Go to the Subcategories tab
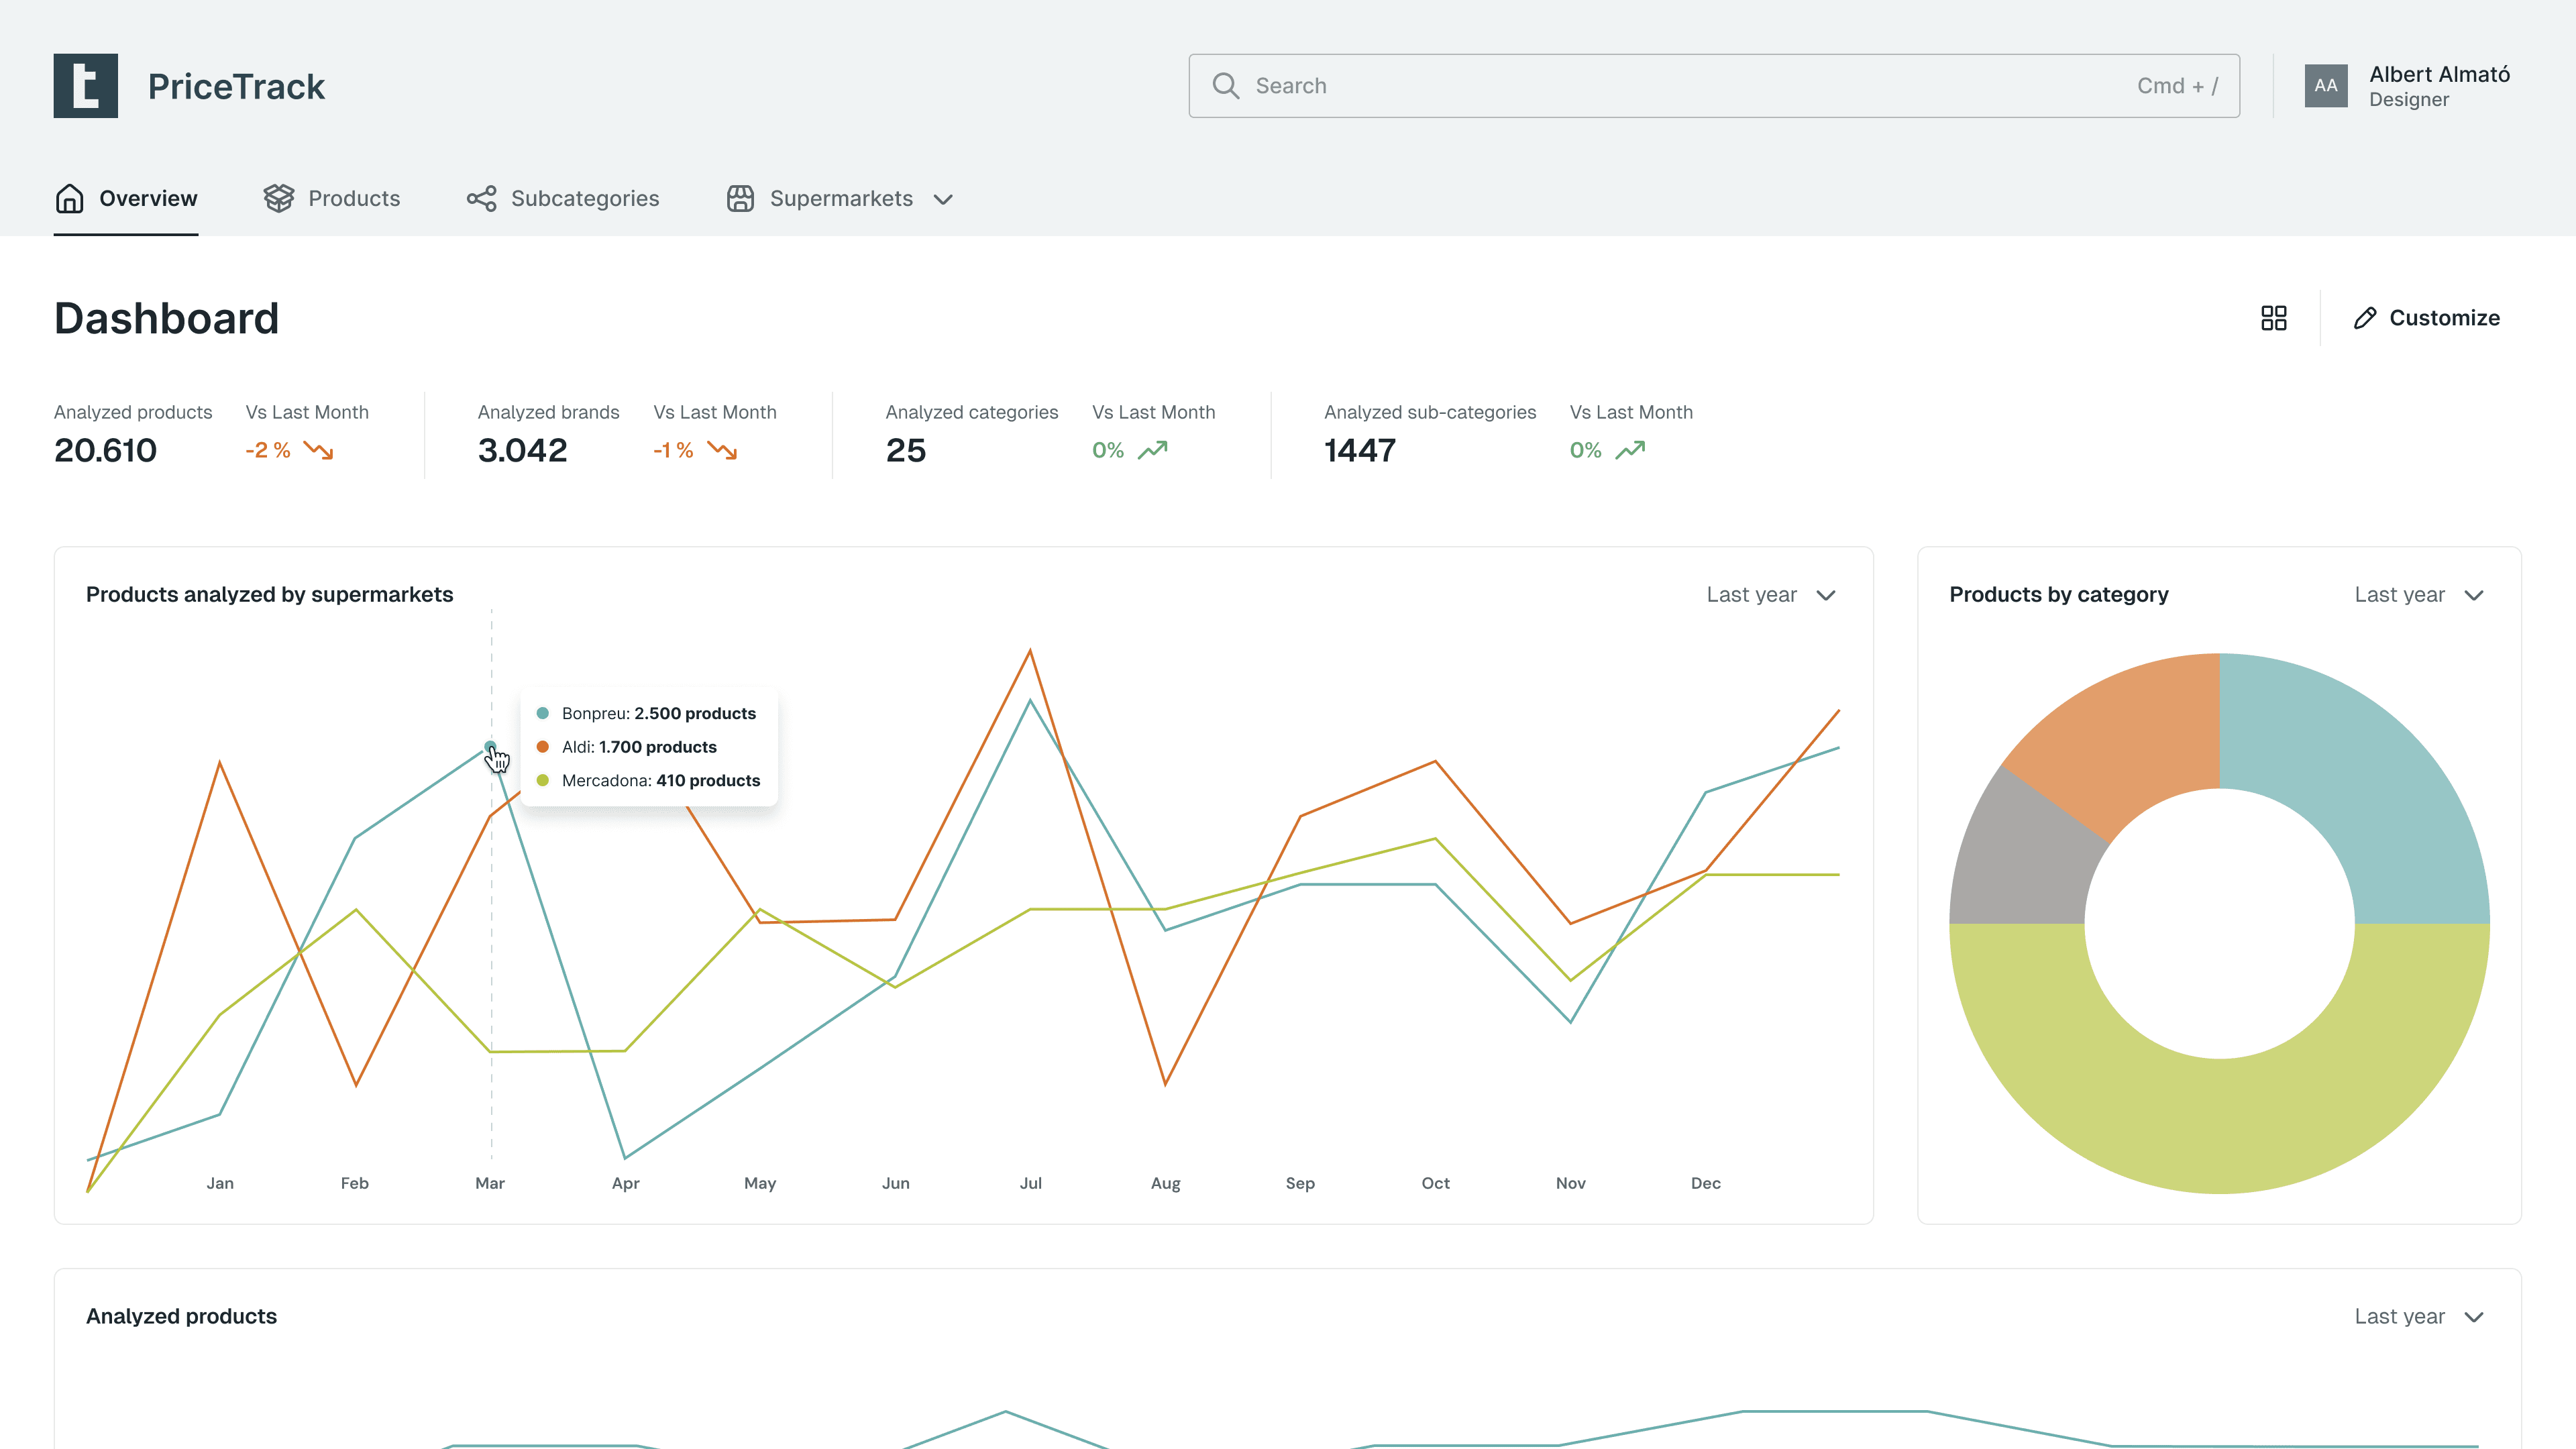The height and width of the screenshot is (1449, 2576). pos(584,198)
